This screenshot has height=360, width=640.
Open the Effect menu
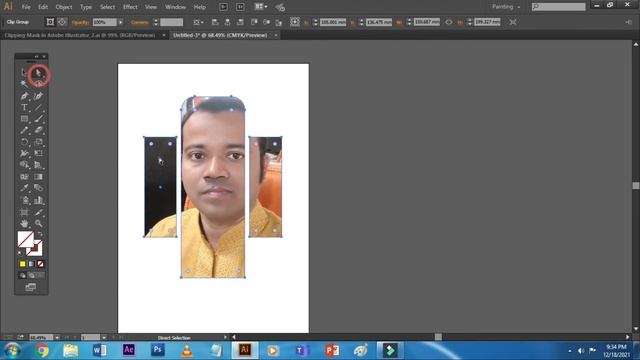point(130,7)
